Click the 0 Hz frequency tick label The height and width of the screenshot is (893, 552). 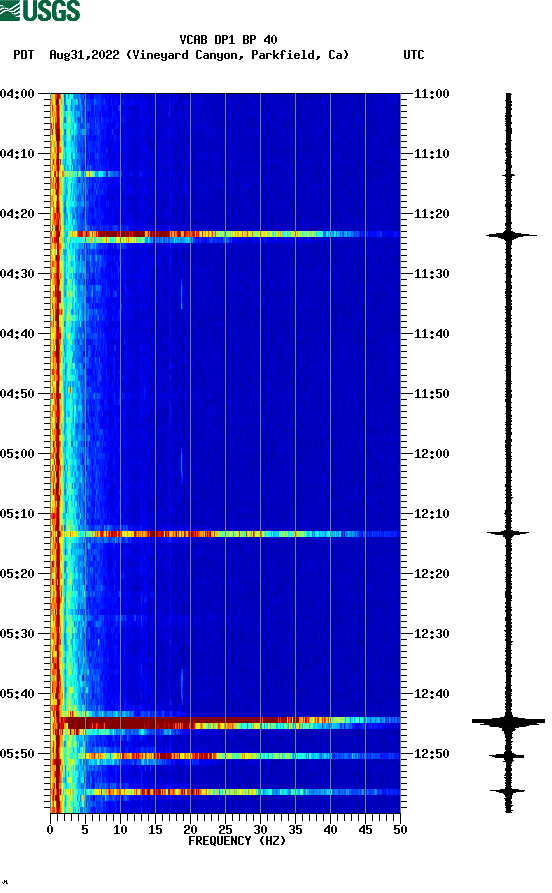(50, 830)
